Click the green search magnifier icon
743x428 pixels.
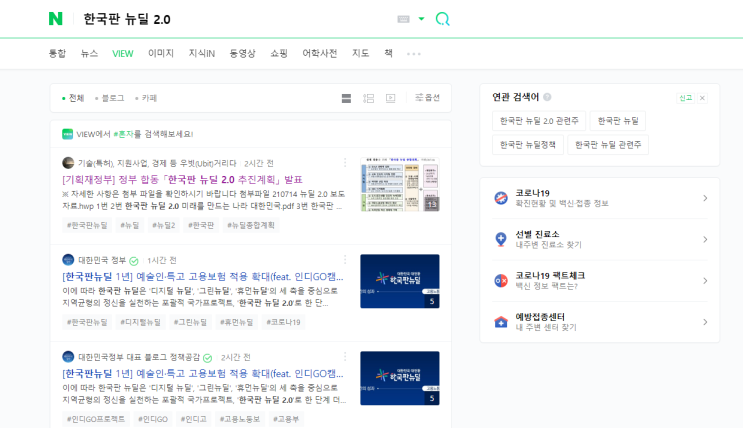[x=442, y=19]
